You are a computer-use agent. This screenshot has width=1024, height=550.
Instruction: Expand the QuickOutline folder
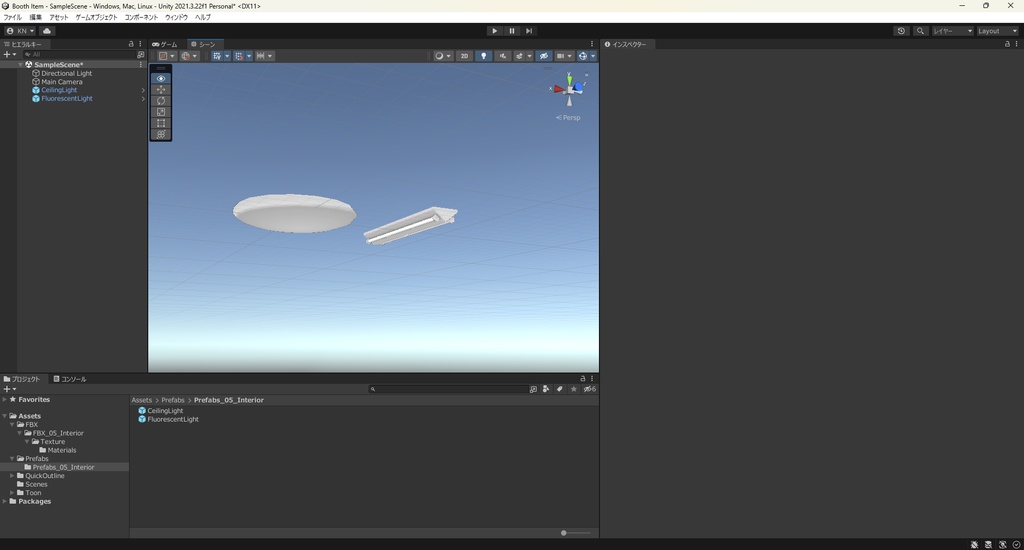click(12, 476)
